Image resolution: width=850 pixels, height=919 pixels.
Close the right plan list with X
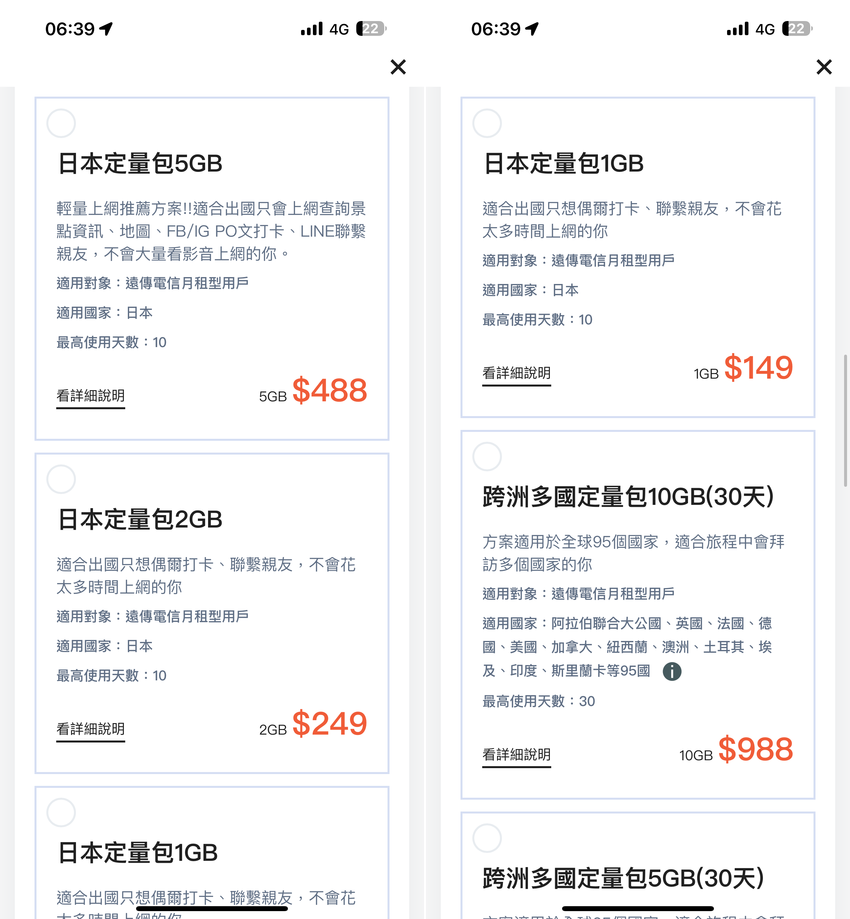(x=824, y=67)
